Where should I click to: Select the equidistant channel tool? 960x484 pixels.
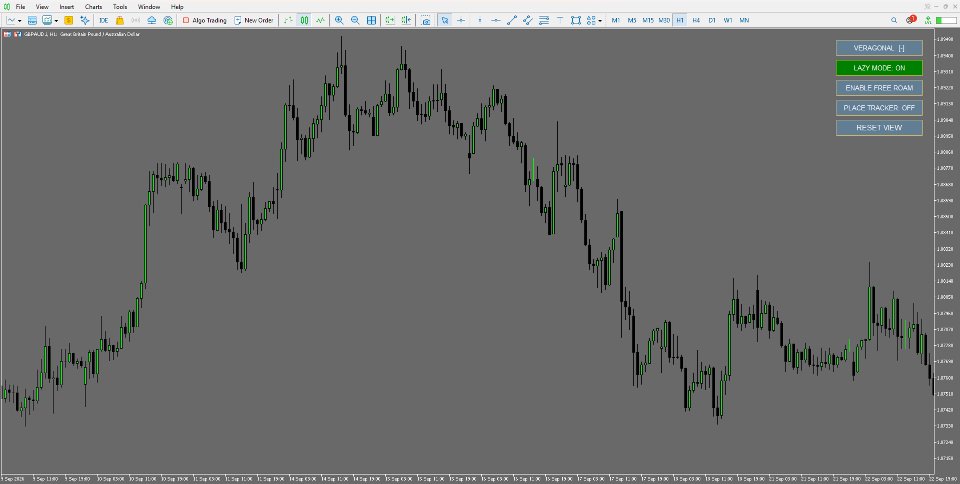coord(528,20)
